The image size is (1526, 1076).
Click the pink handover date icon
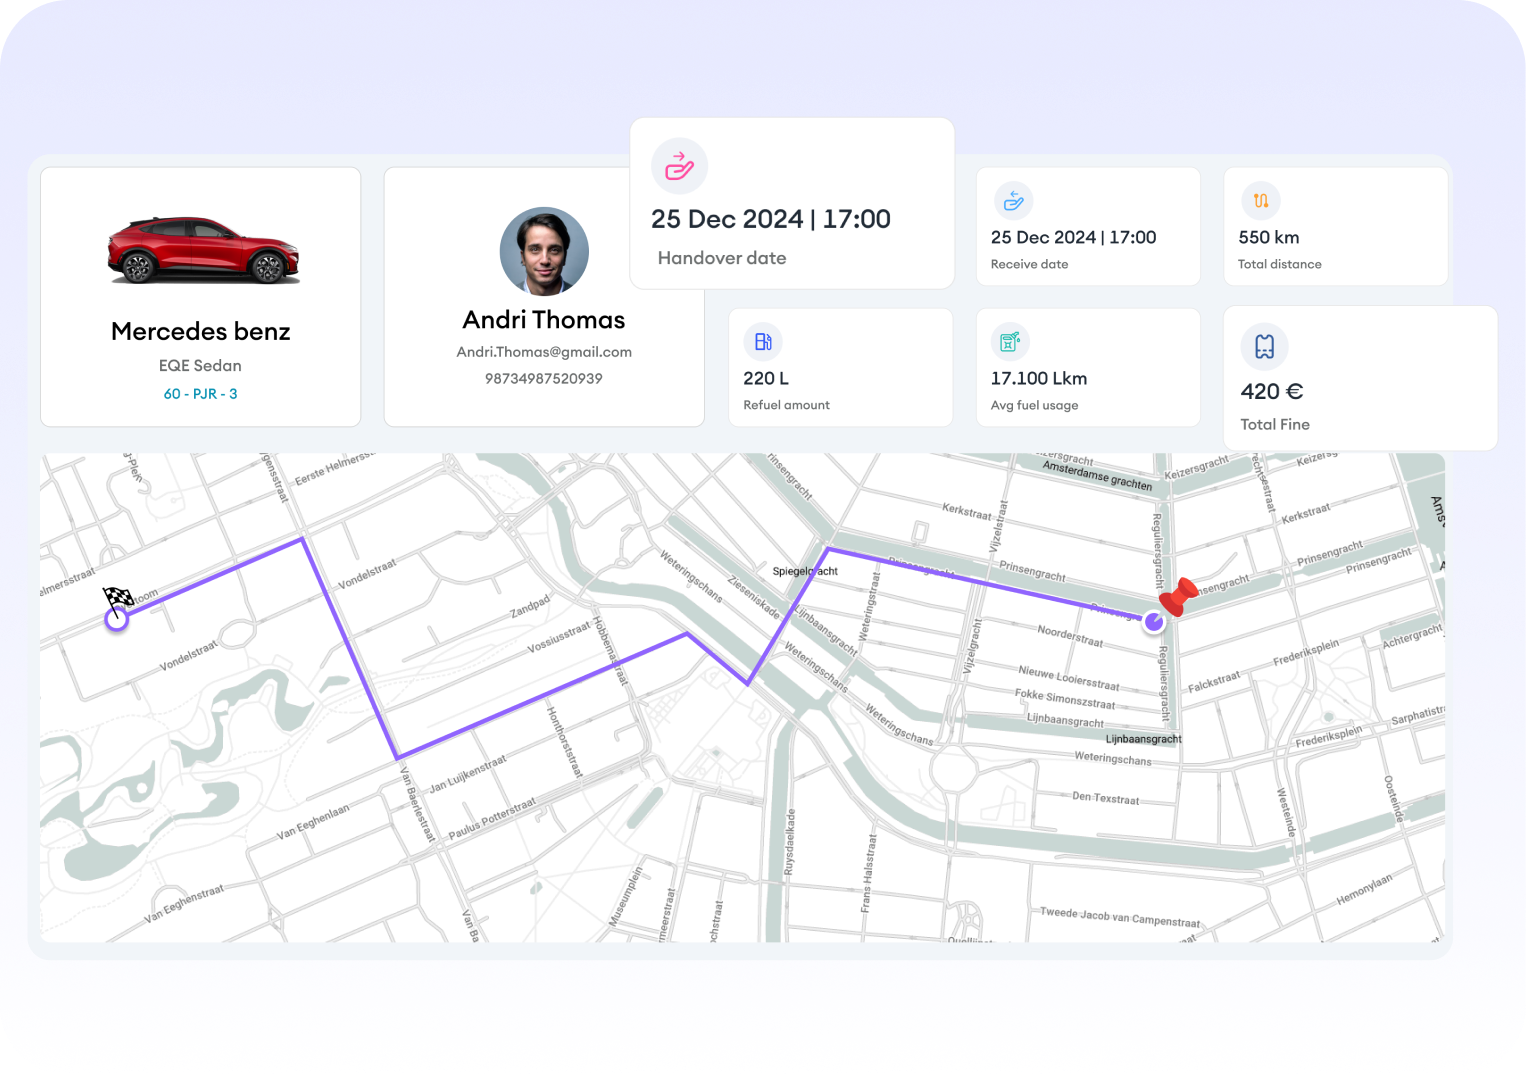tap(680, 166)
